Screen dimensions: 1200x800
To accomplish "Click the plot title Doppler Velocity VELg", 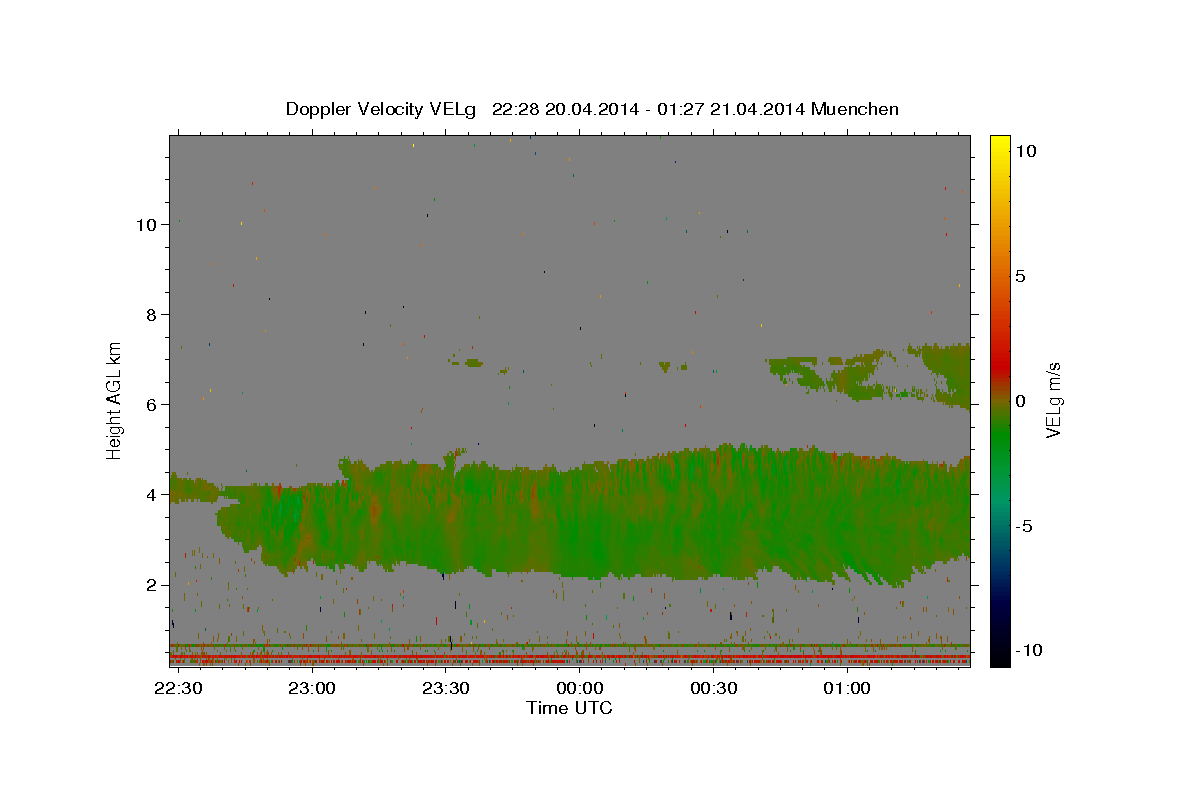I will [x=382, y=109].
